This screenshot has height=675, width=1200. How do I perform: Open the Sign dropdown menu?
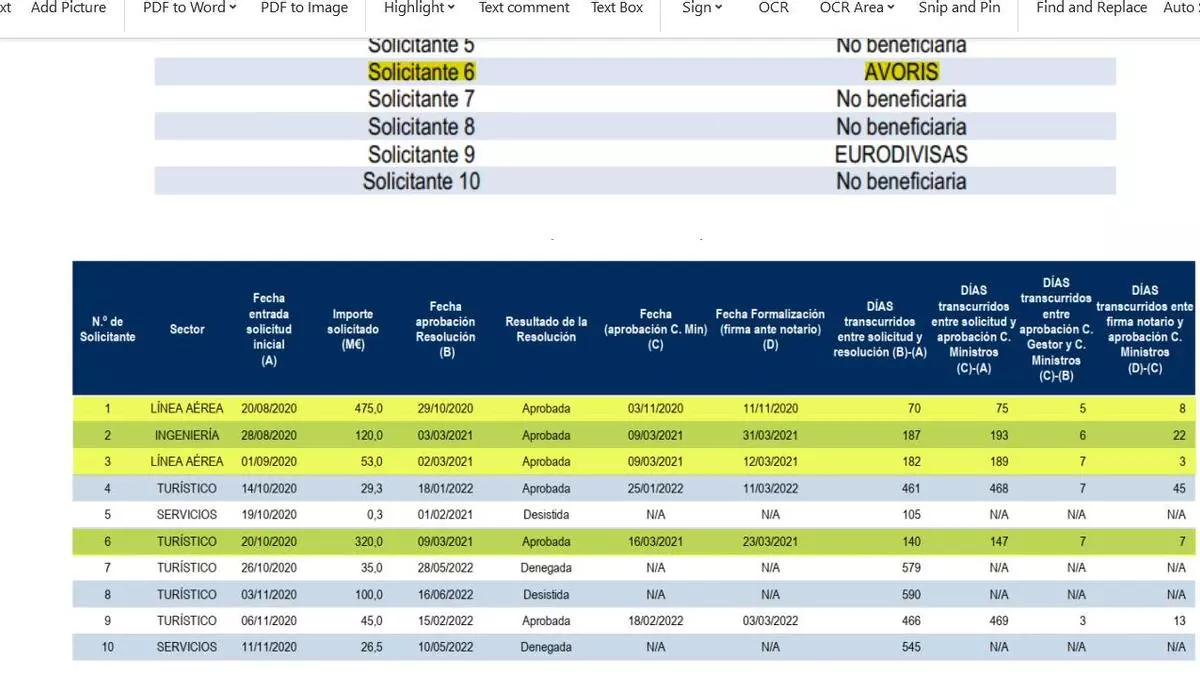point(701,8)
